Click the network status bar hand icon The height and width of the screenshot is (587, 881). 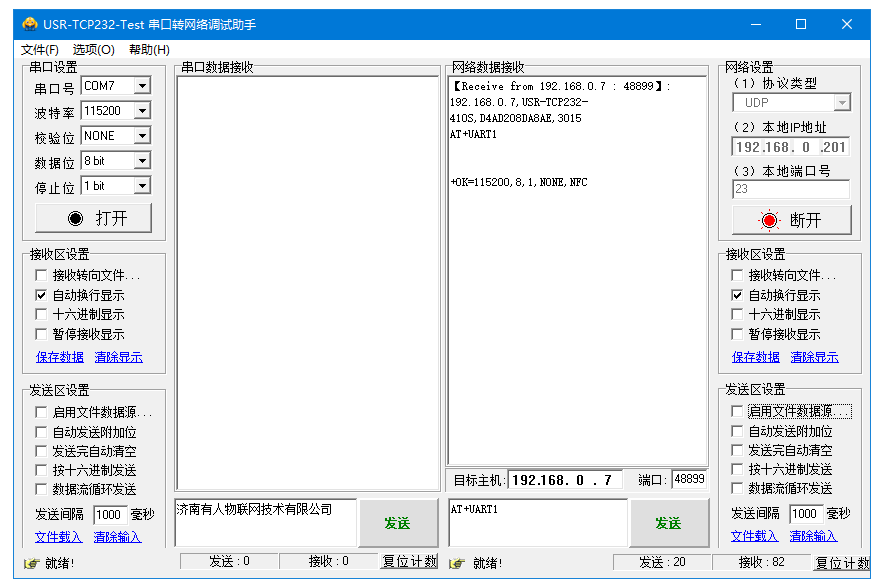459,563
